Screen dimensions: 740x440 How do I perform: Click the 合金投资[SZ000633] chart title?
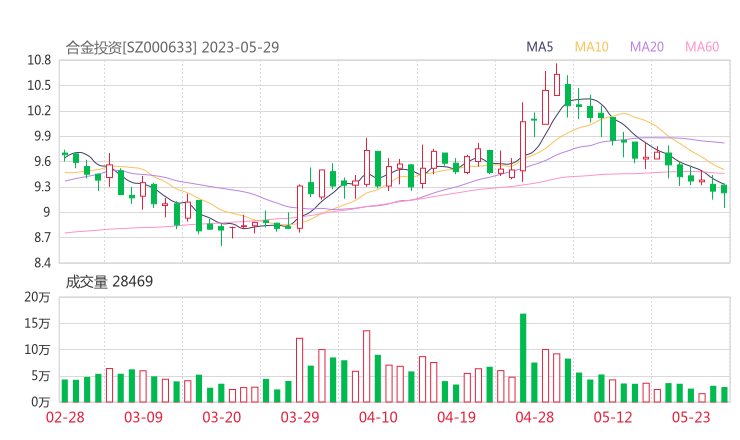tap(130, 47)
